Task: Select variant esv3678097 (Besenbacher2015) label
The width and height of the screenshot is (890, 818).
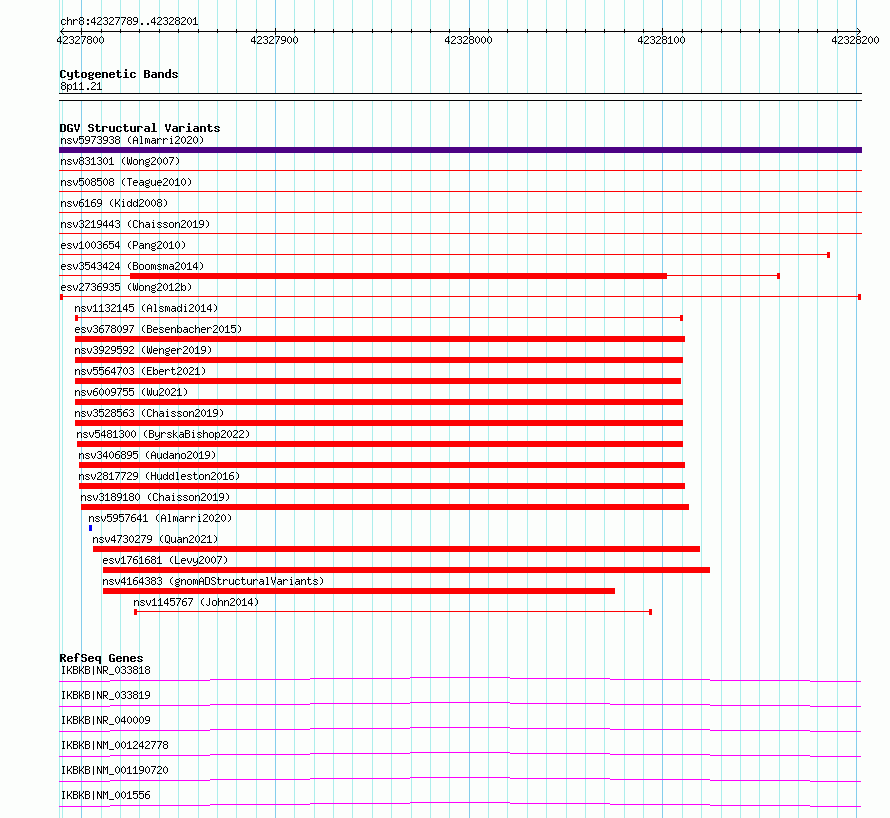Action: pyautogui.click(x=158, y=329)
